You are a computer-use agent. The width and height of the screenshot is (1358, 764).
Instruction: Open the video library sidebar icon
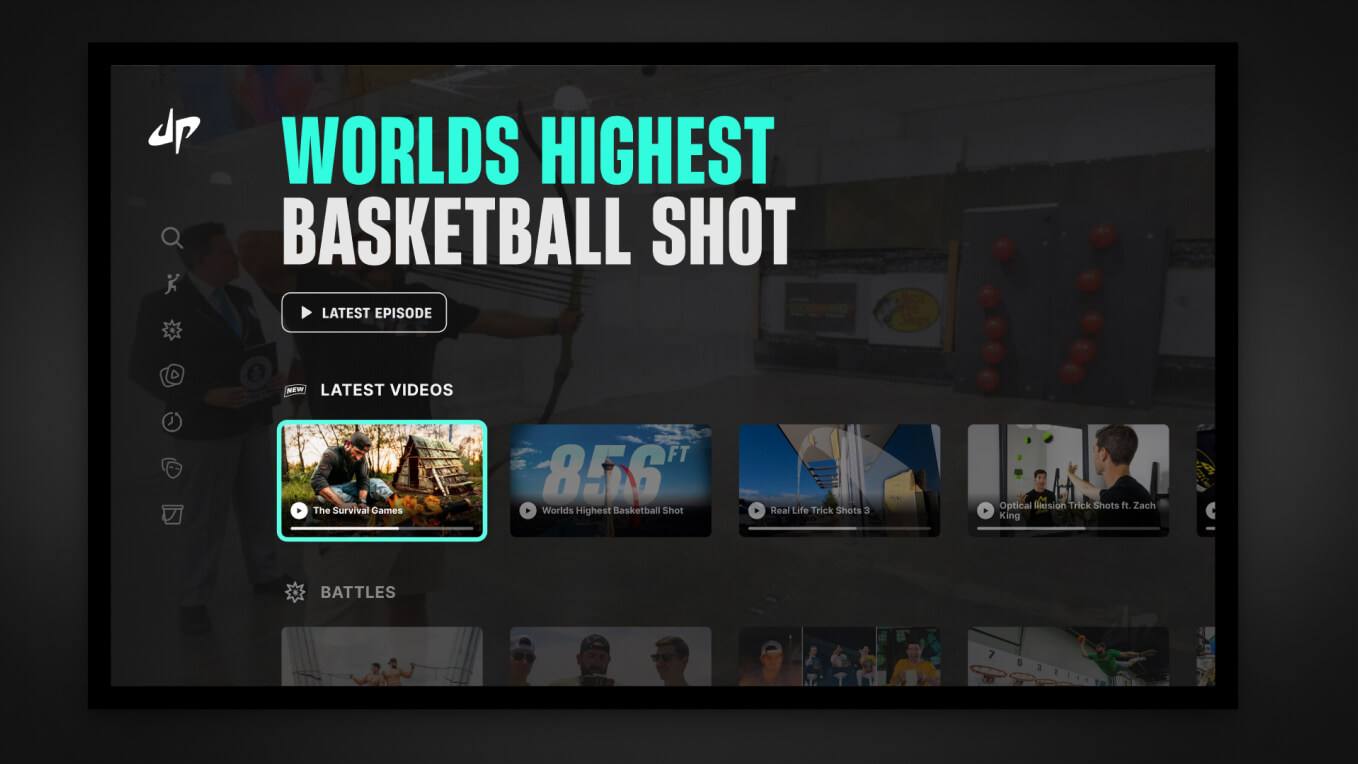(172, 376)
